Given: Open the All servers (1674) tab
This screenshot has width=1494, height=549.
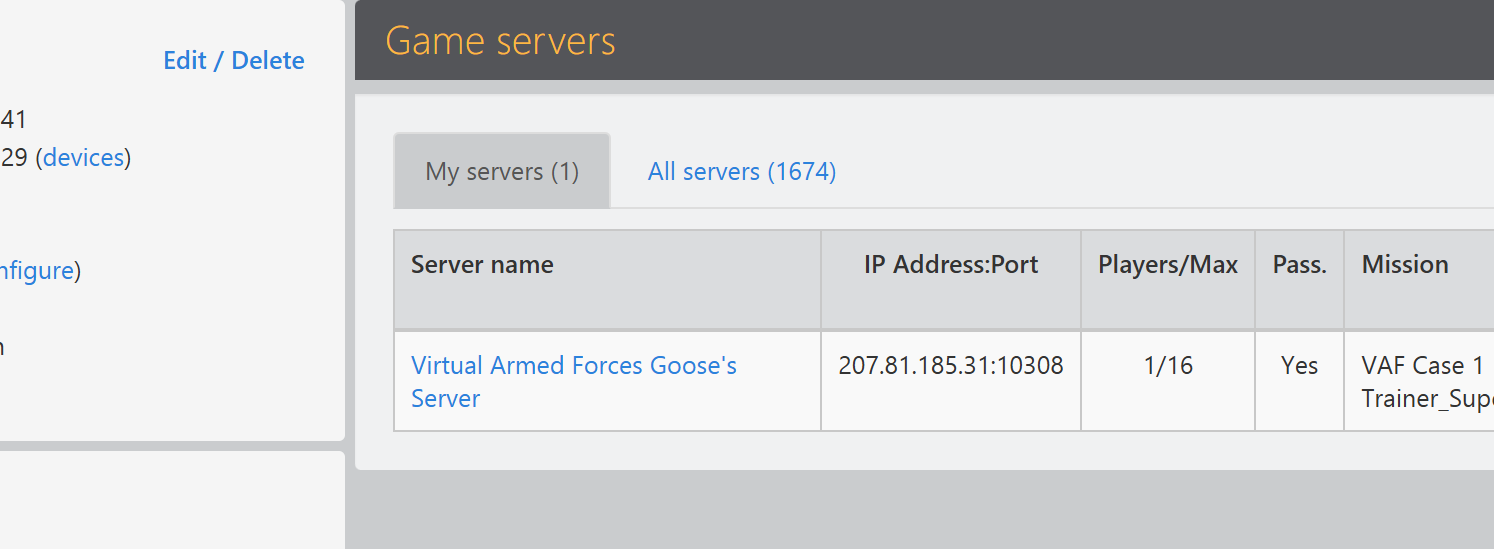Looking at the screenshot, I should pos(742,171).
